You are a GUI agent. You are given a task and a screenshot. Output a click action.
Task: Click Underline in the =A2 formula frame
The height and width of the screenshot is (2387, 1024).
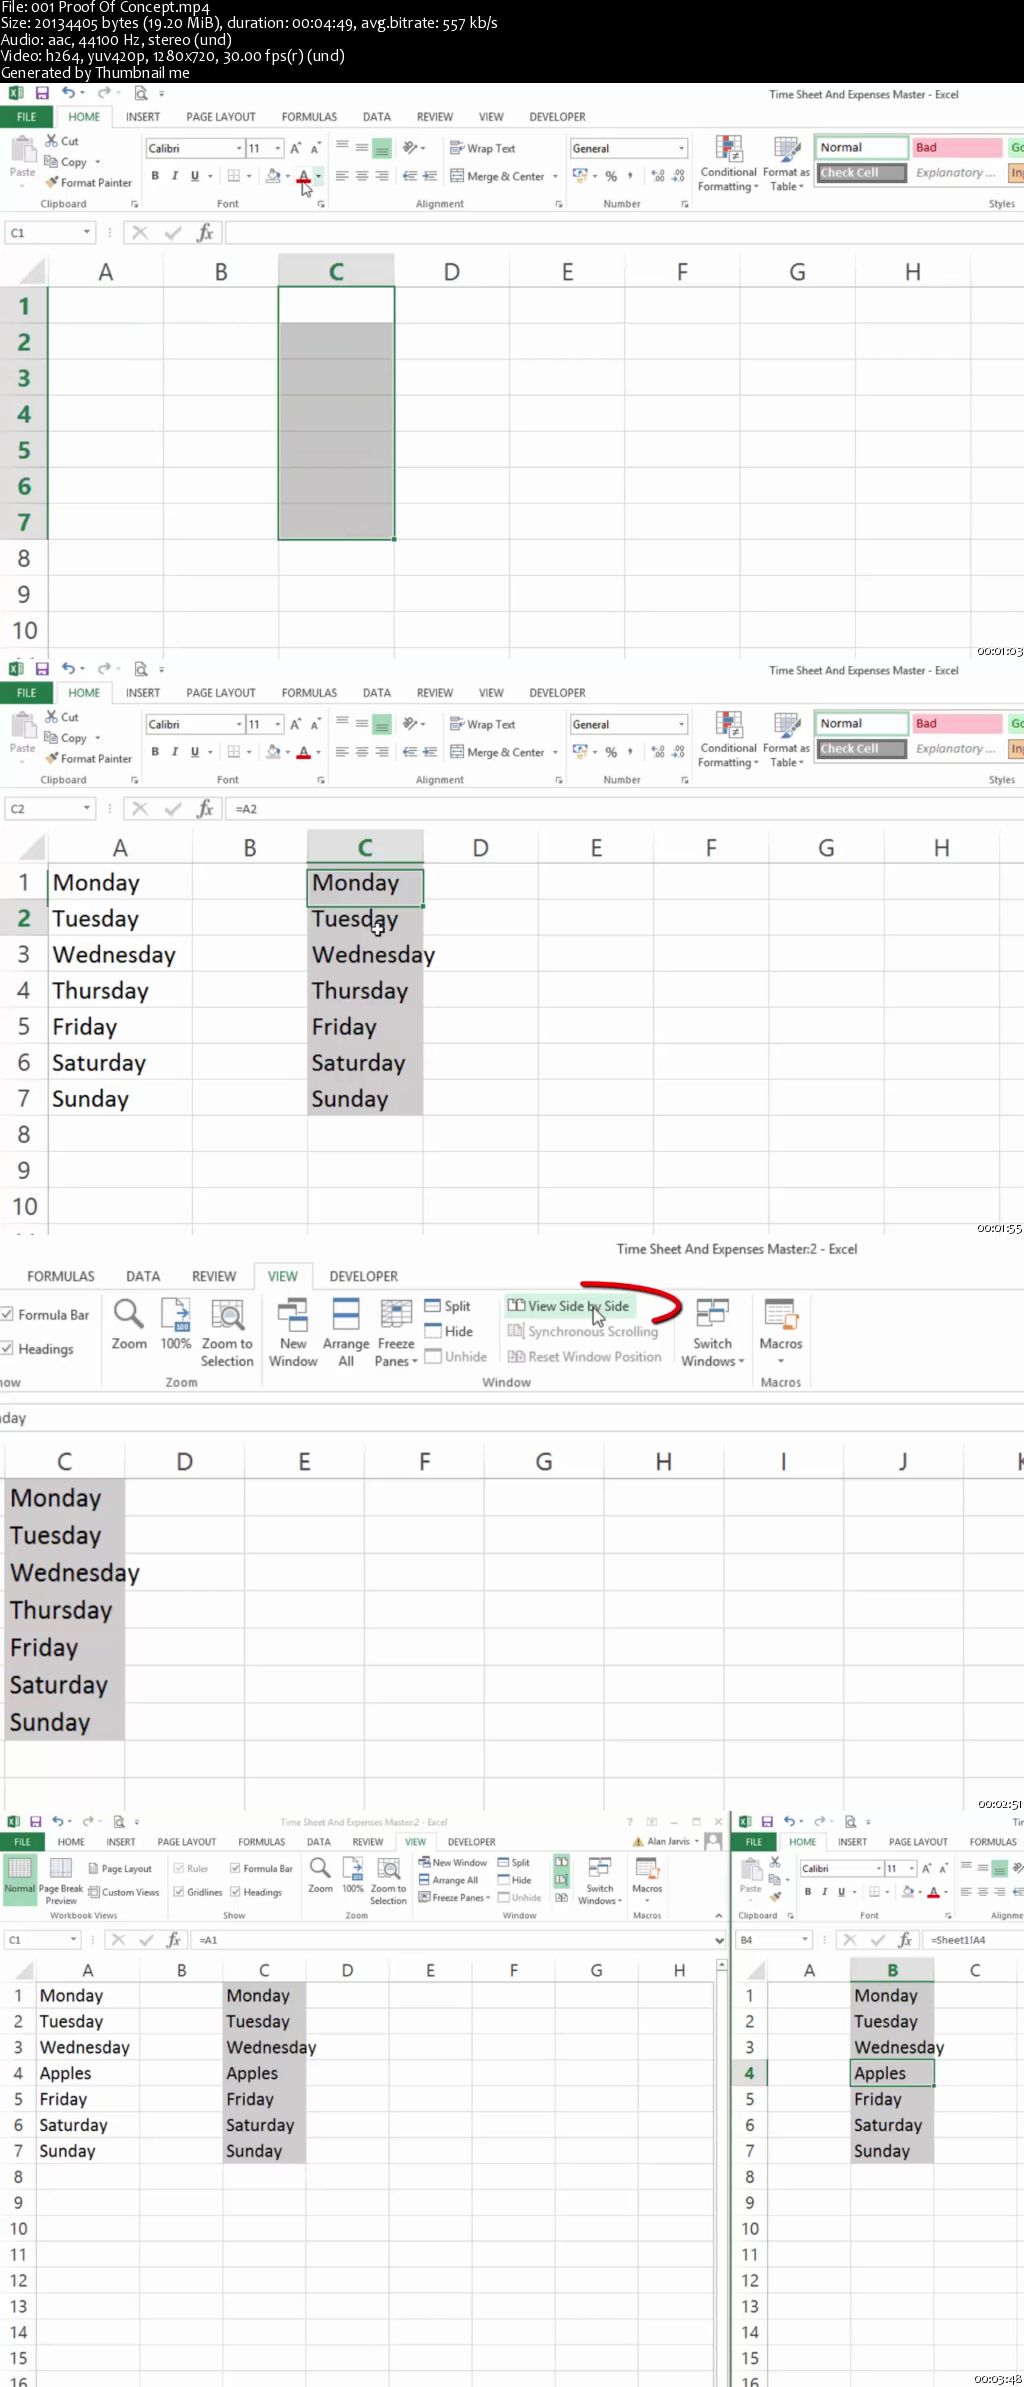pos(194,752)
